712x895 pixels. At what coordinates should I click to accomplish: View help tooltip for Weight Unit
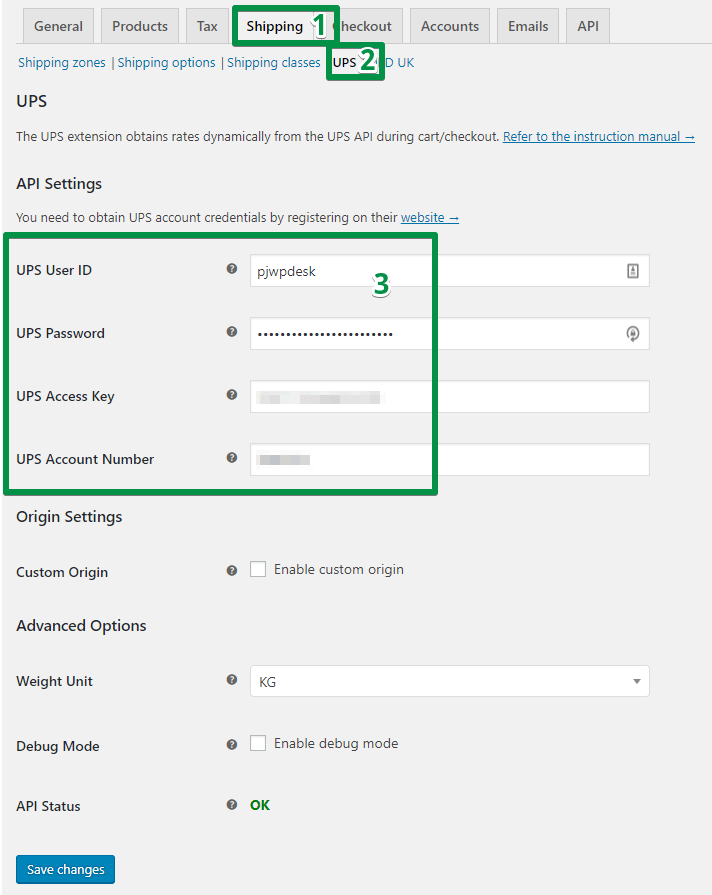click(232, 679)
